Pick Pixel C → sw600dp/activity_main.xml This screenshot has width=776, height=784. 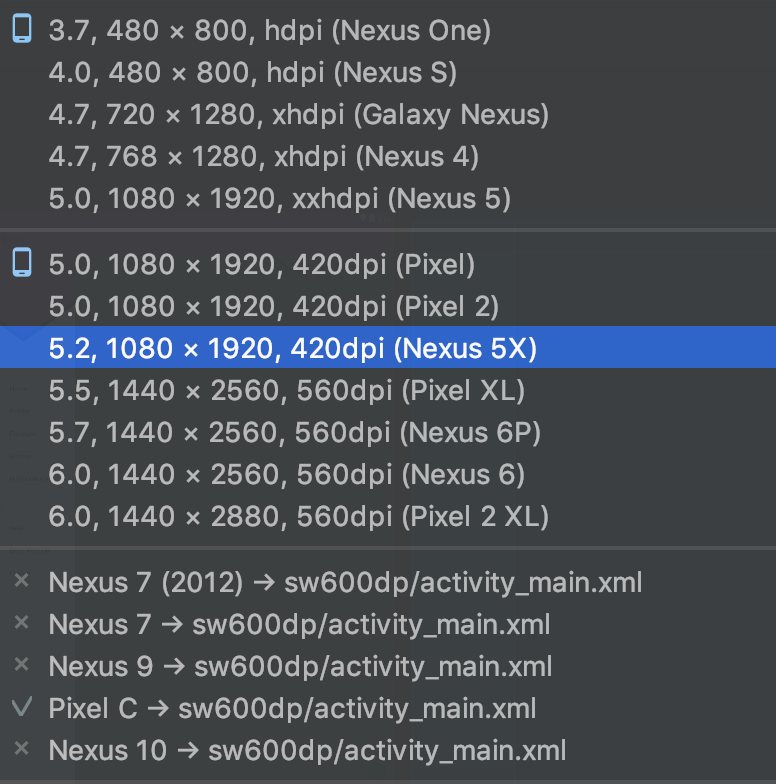[388, 708]
